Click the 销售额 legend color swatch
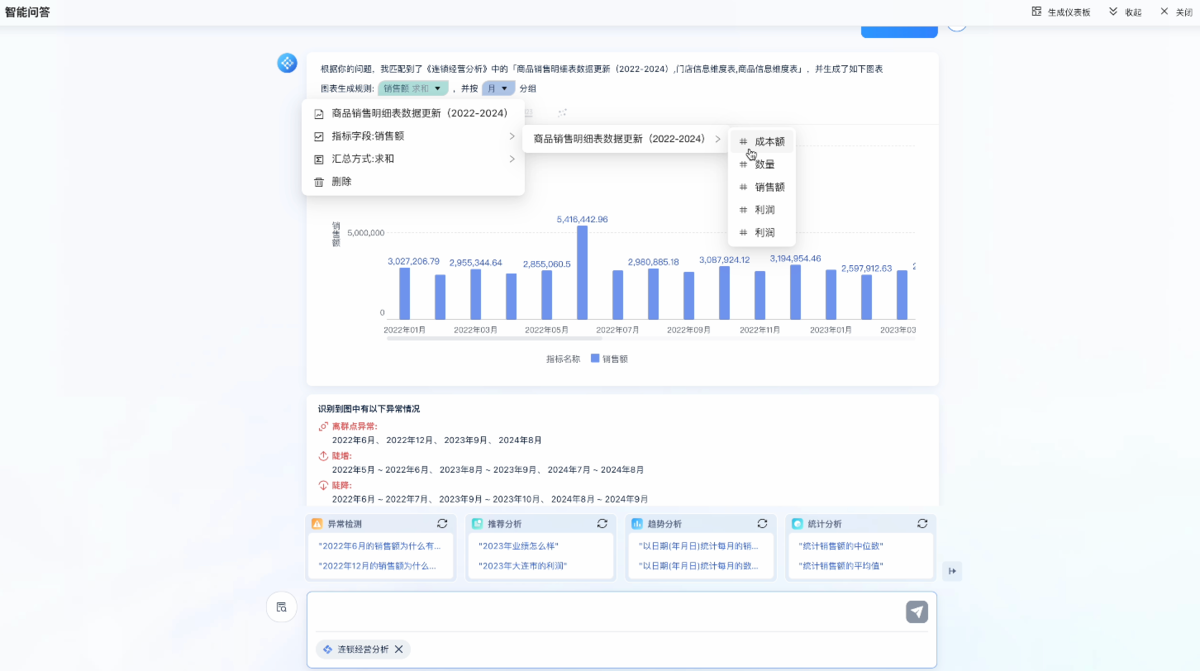The height and width of the screenshot is (671, 1200). [595, 358]
